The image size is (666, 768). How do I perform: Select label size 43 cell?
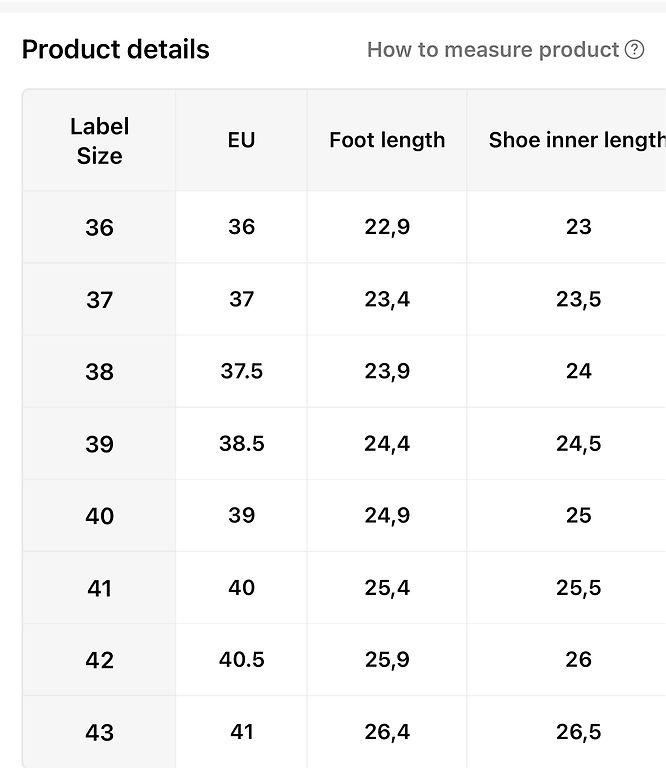(100, 732)
